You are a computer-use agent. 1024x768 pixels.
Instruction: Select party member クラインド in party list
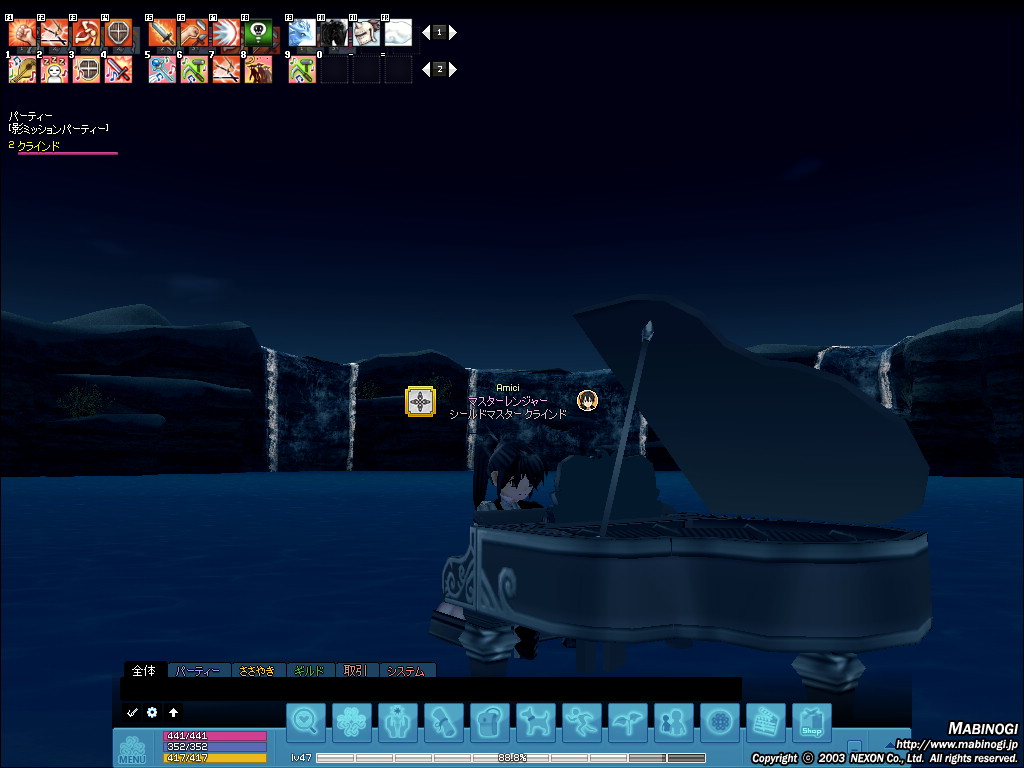40,146
